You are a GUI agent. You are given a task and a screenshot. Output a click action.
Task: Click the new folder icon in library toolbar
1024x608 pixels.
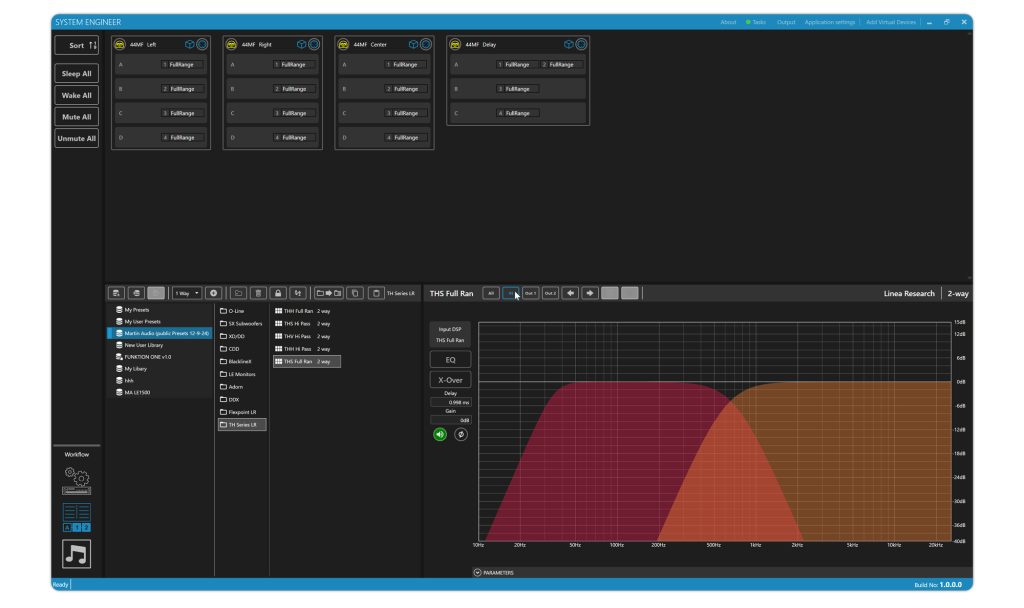click(x=238, y=293)
